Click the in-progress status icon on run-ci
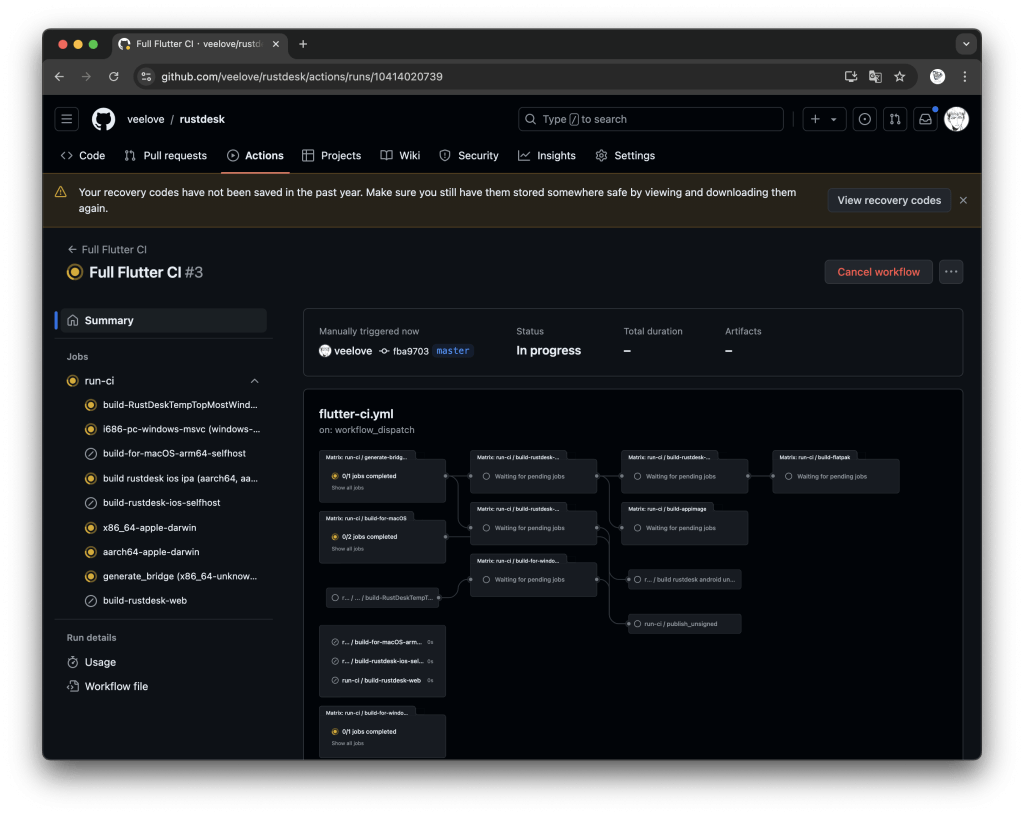Image resolution: width=1024 pixels, height=816 pixels. click(72, 380)
